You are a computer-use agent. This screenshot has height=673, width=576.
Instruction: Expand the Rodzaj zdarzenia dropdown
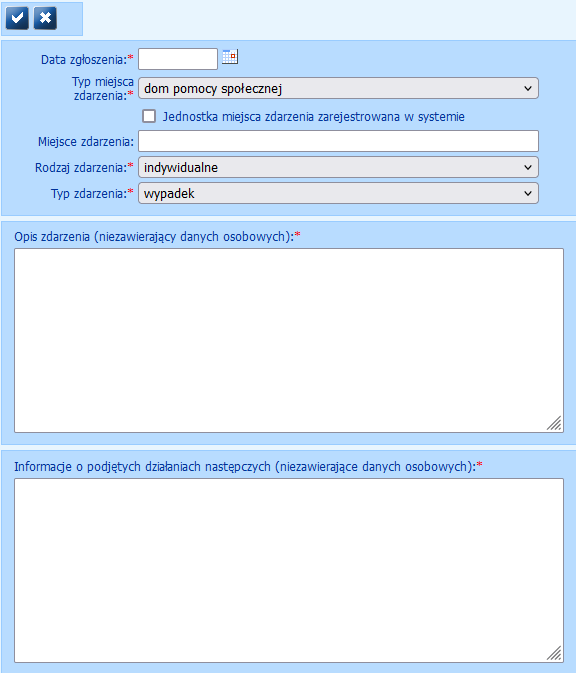[x=338, y=167]
